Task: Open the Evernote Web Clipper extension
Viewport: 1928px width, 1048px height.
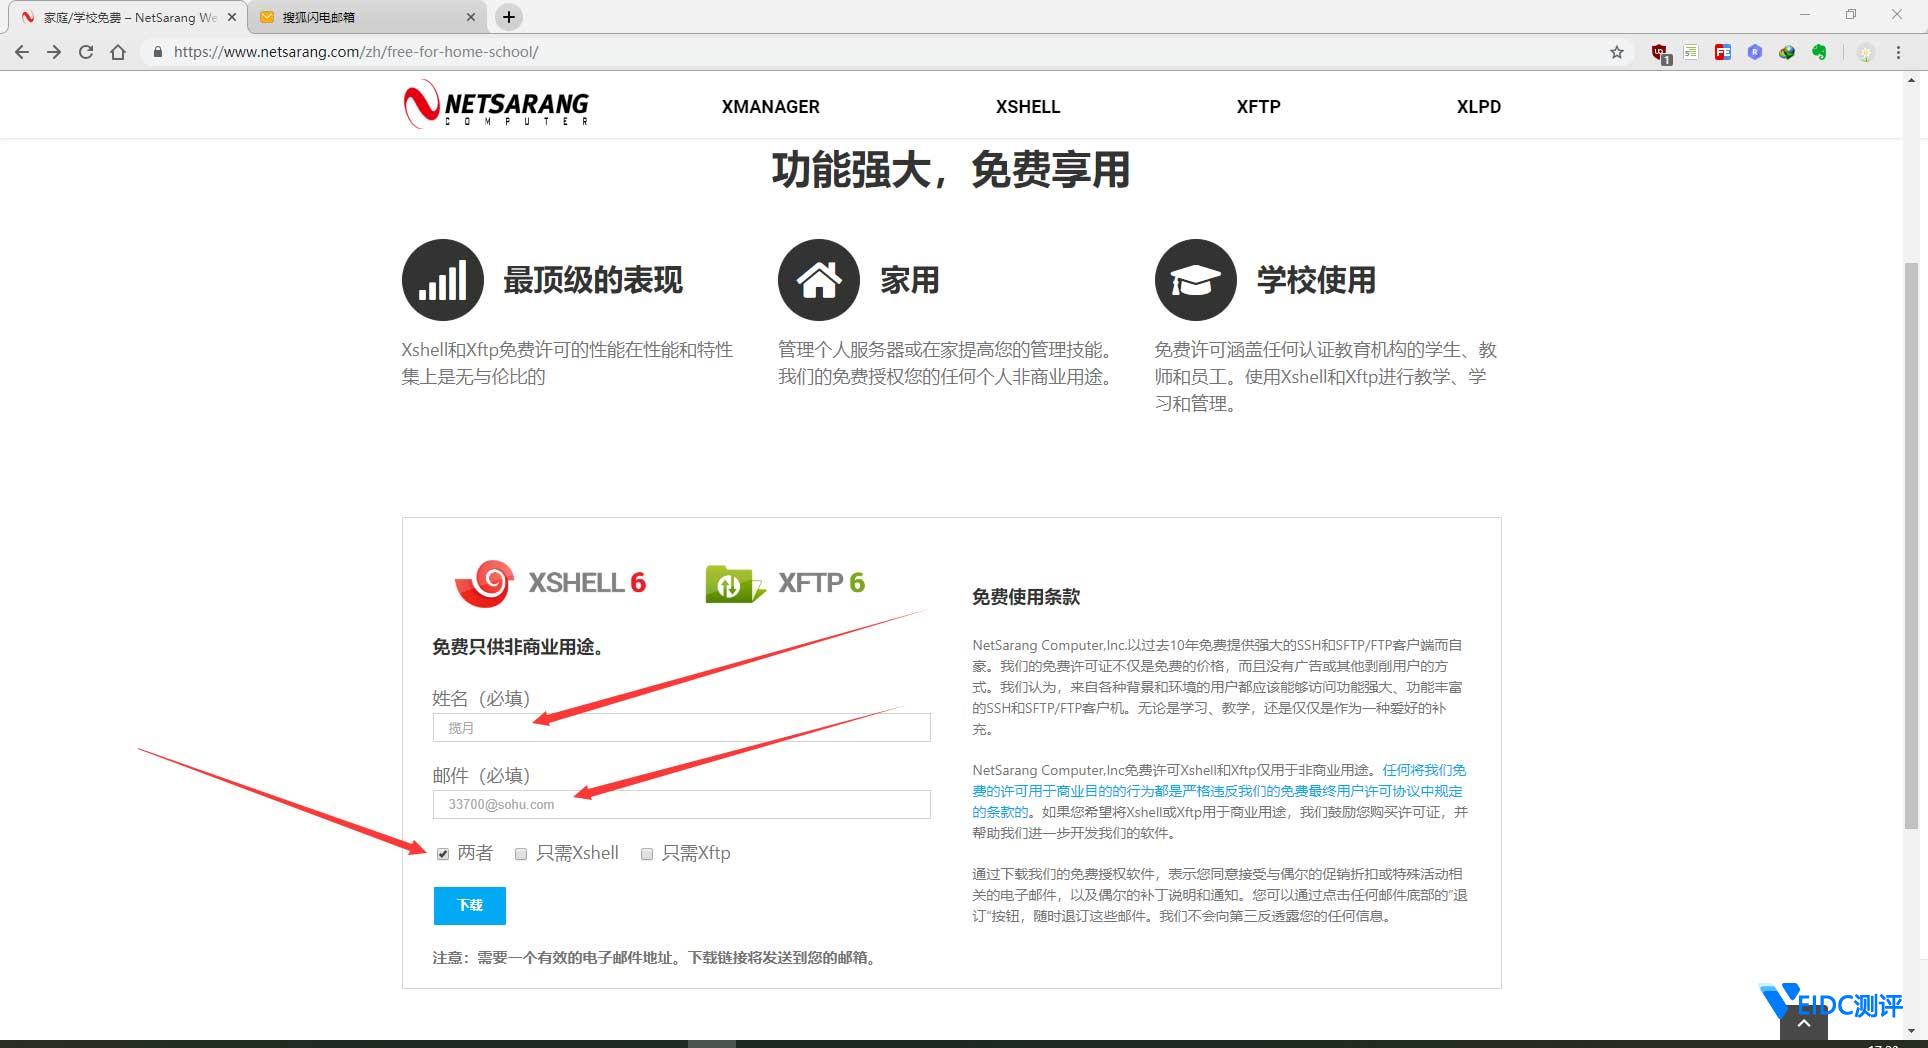Action: click(1819, 51)
